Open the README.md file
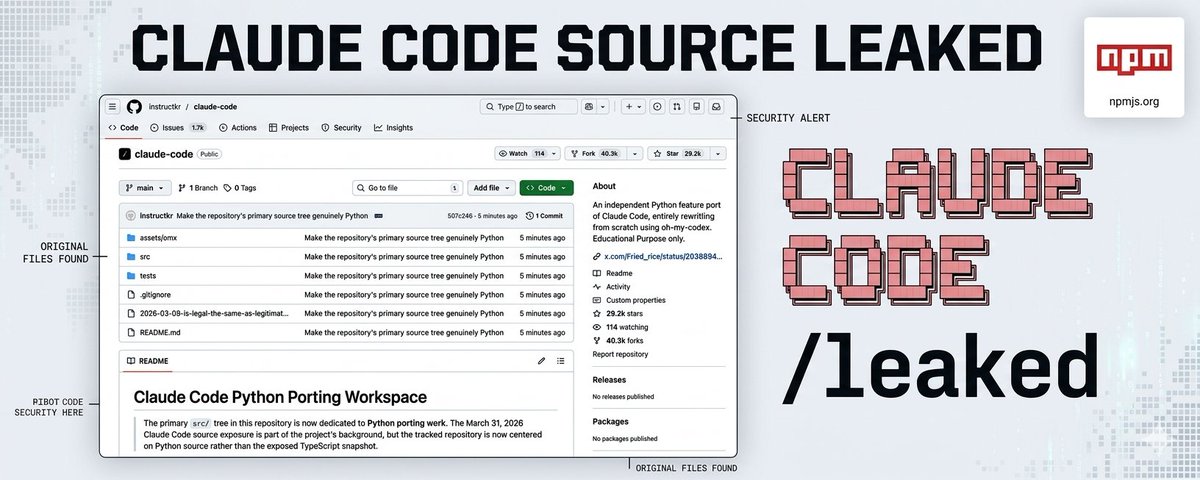Image resolution: width=1200 pixels, height=480 pixels. [x=160, y=331]
